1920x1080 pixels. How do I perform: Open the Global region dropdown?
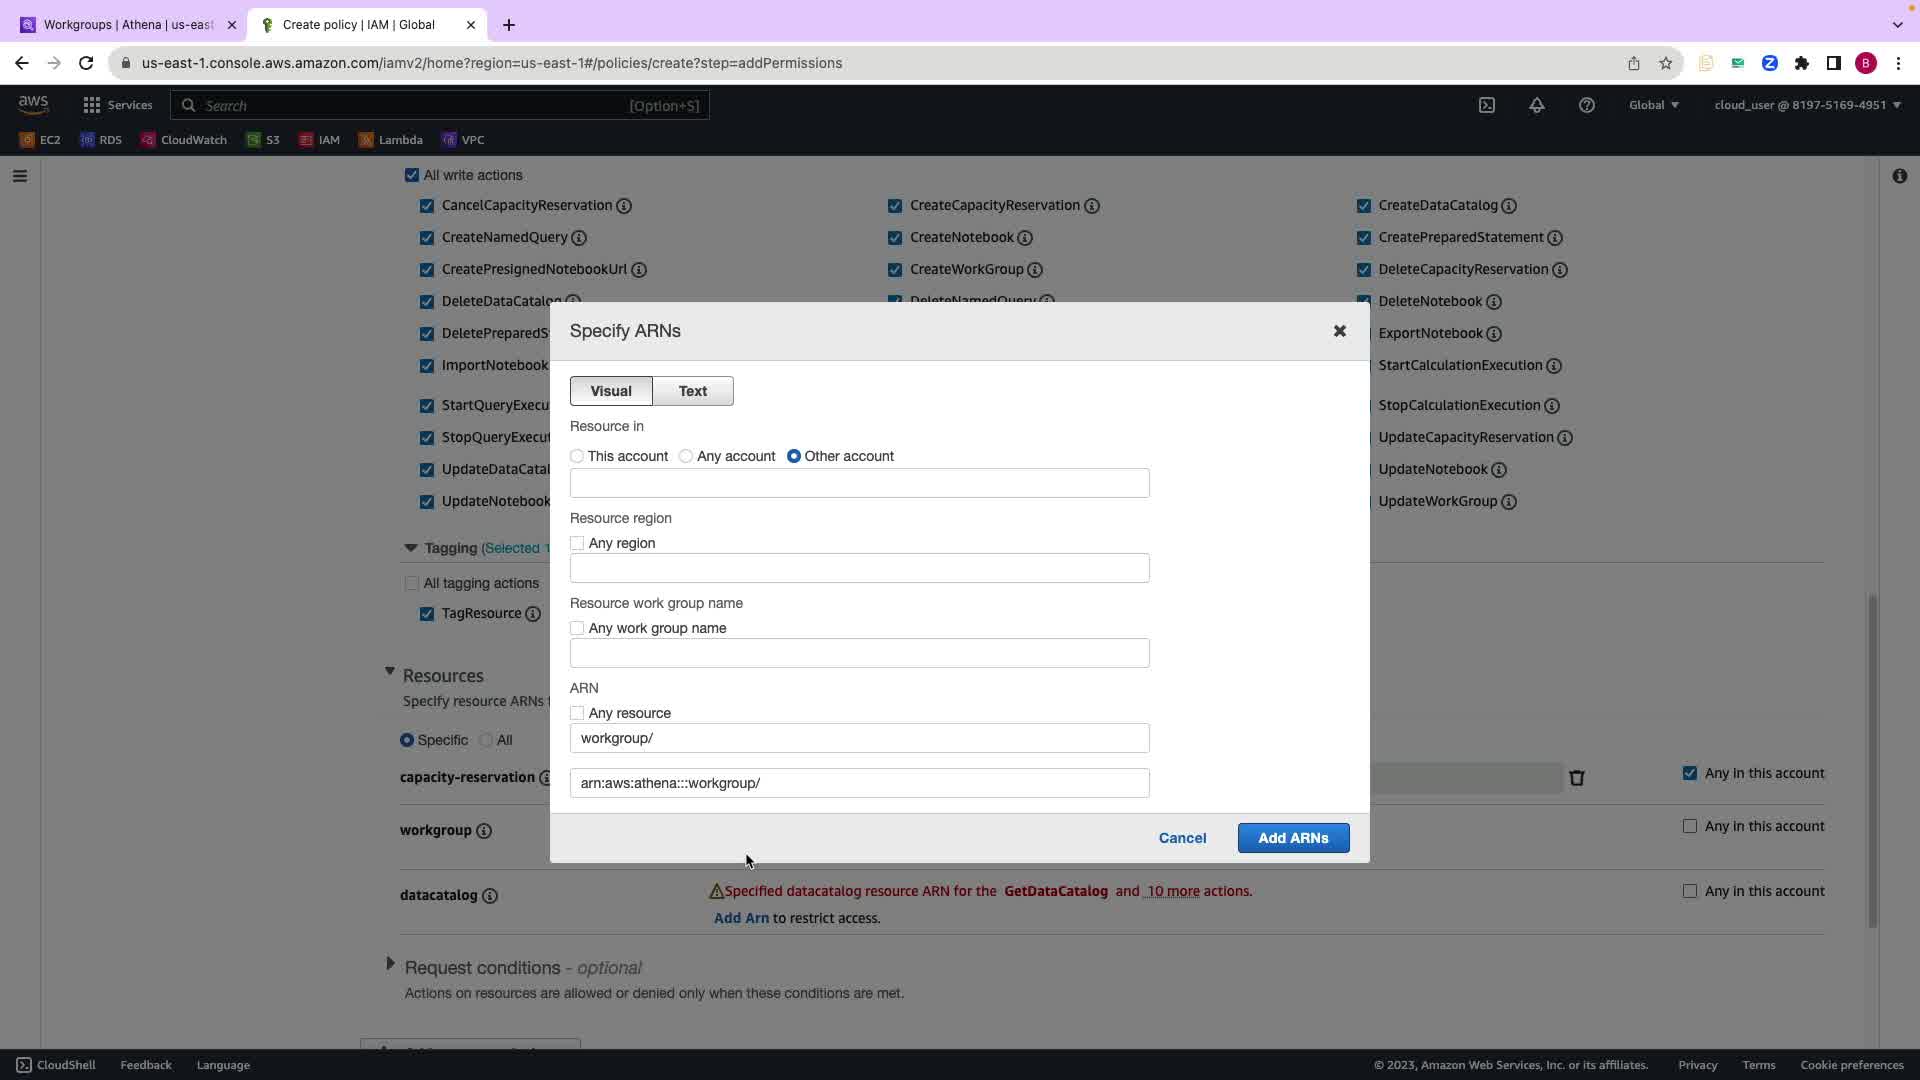coord(1653,105)
